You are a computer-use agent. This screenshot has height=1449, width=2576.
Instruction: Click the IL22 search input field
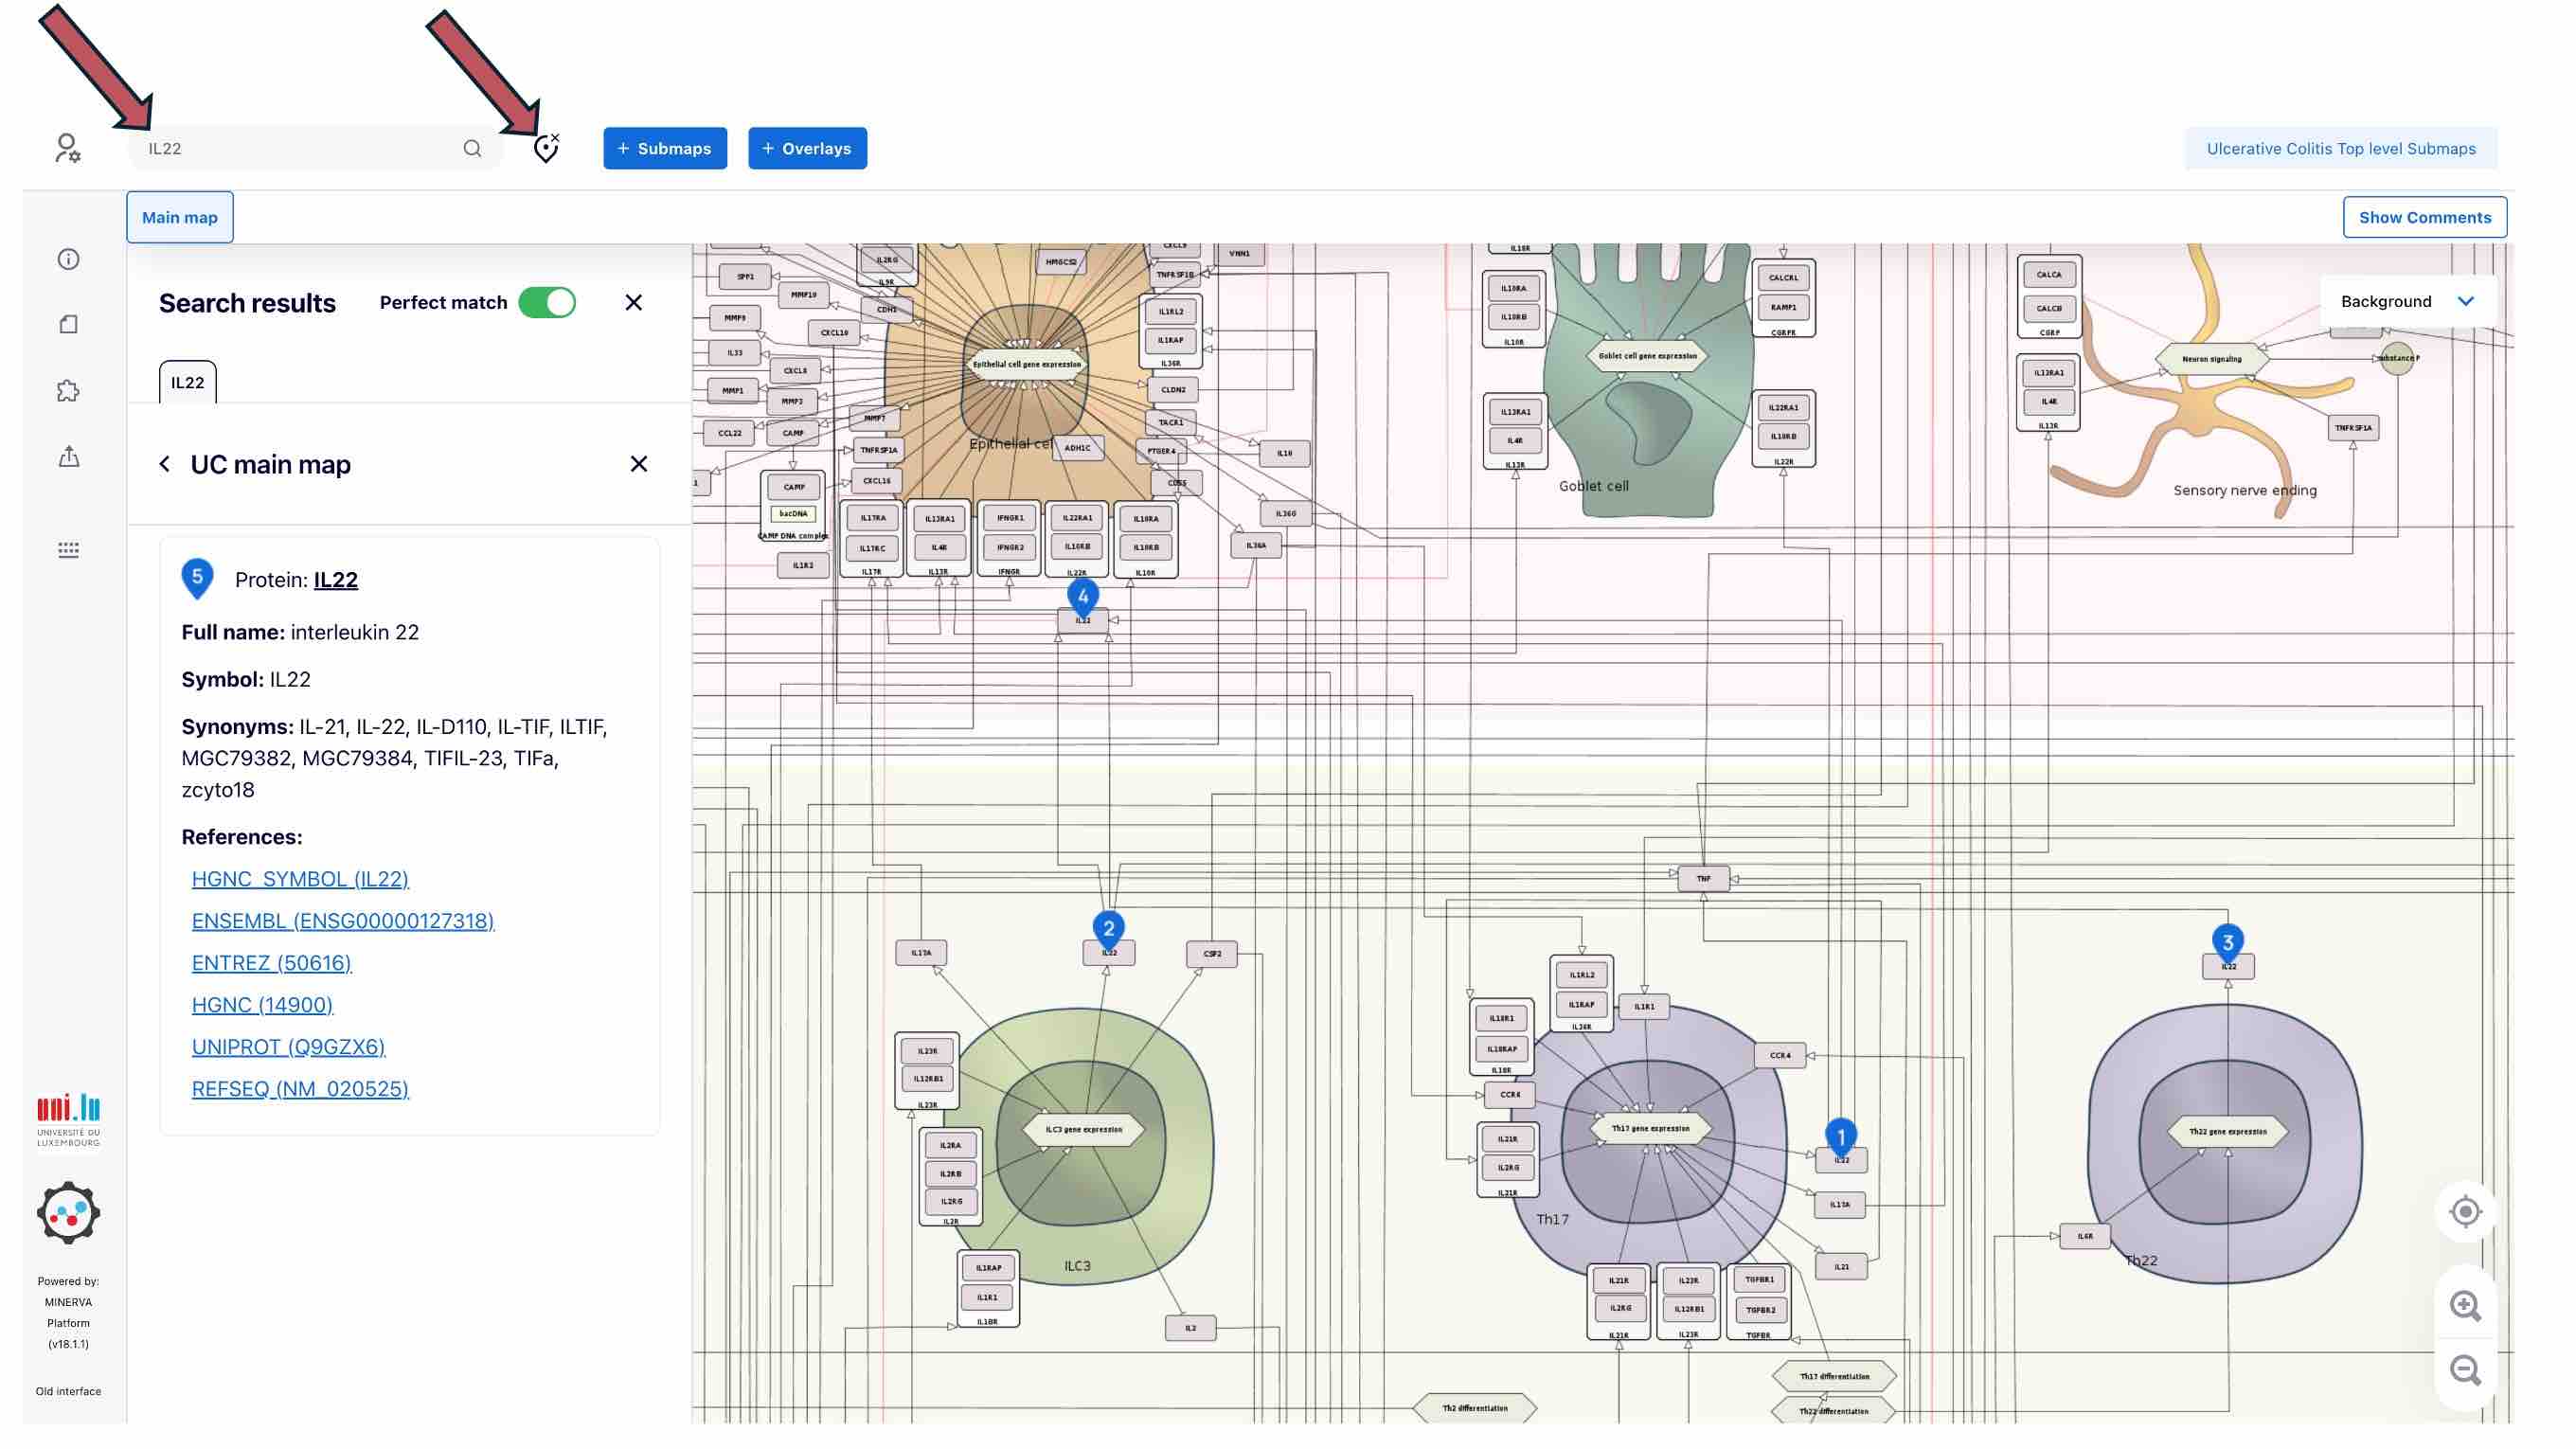[x=300, y=148]
